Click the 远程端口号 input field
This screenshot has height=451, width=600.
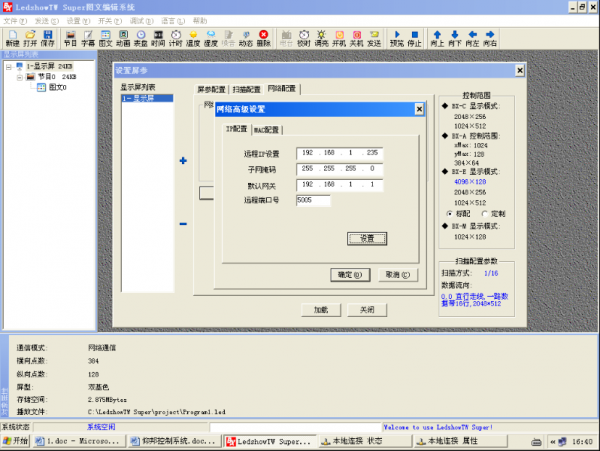coord(313,201)
